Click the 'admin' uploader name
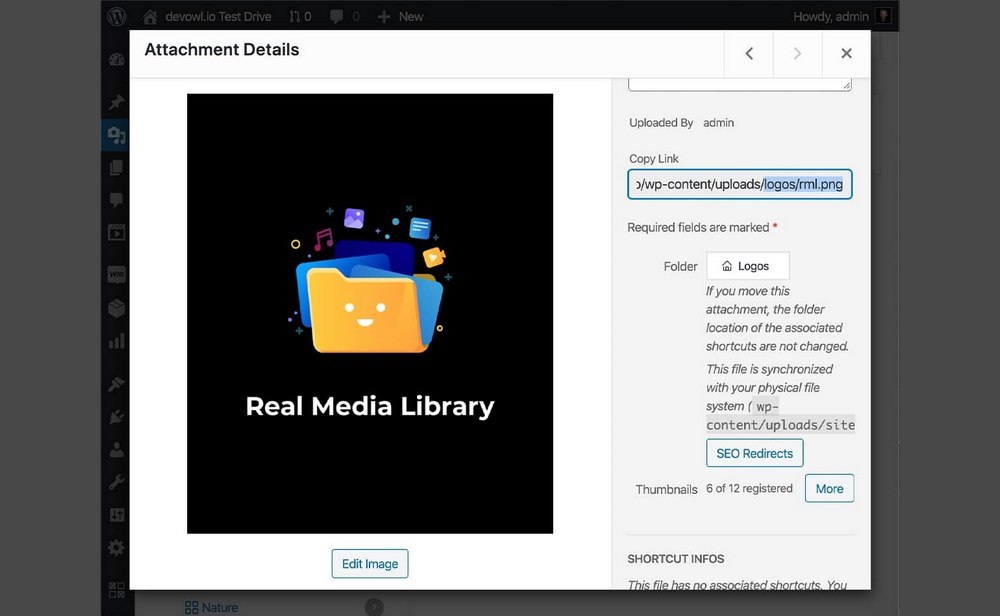The height and width of the screenshot is (616, 1000). click(x=719, y=122)
